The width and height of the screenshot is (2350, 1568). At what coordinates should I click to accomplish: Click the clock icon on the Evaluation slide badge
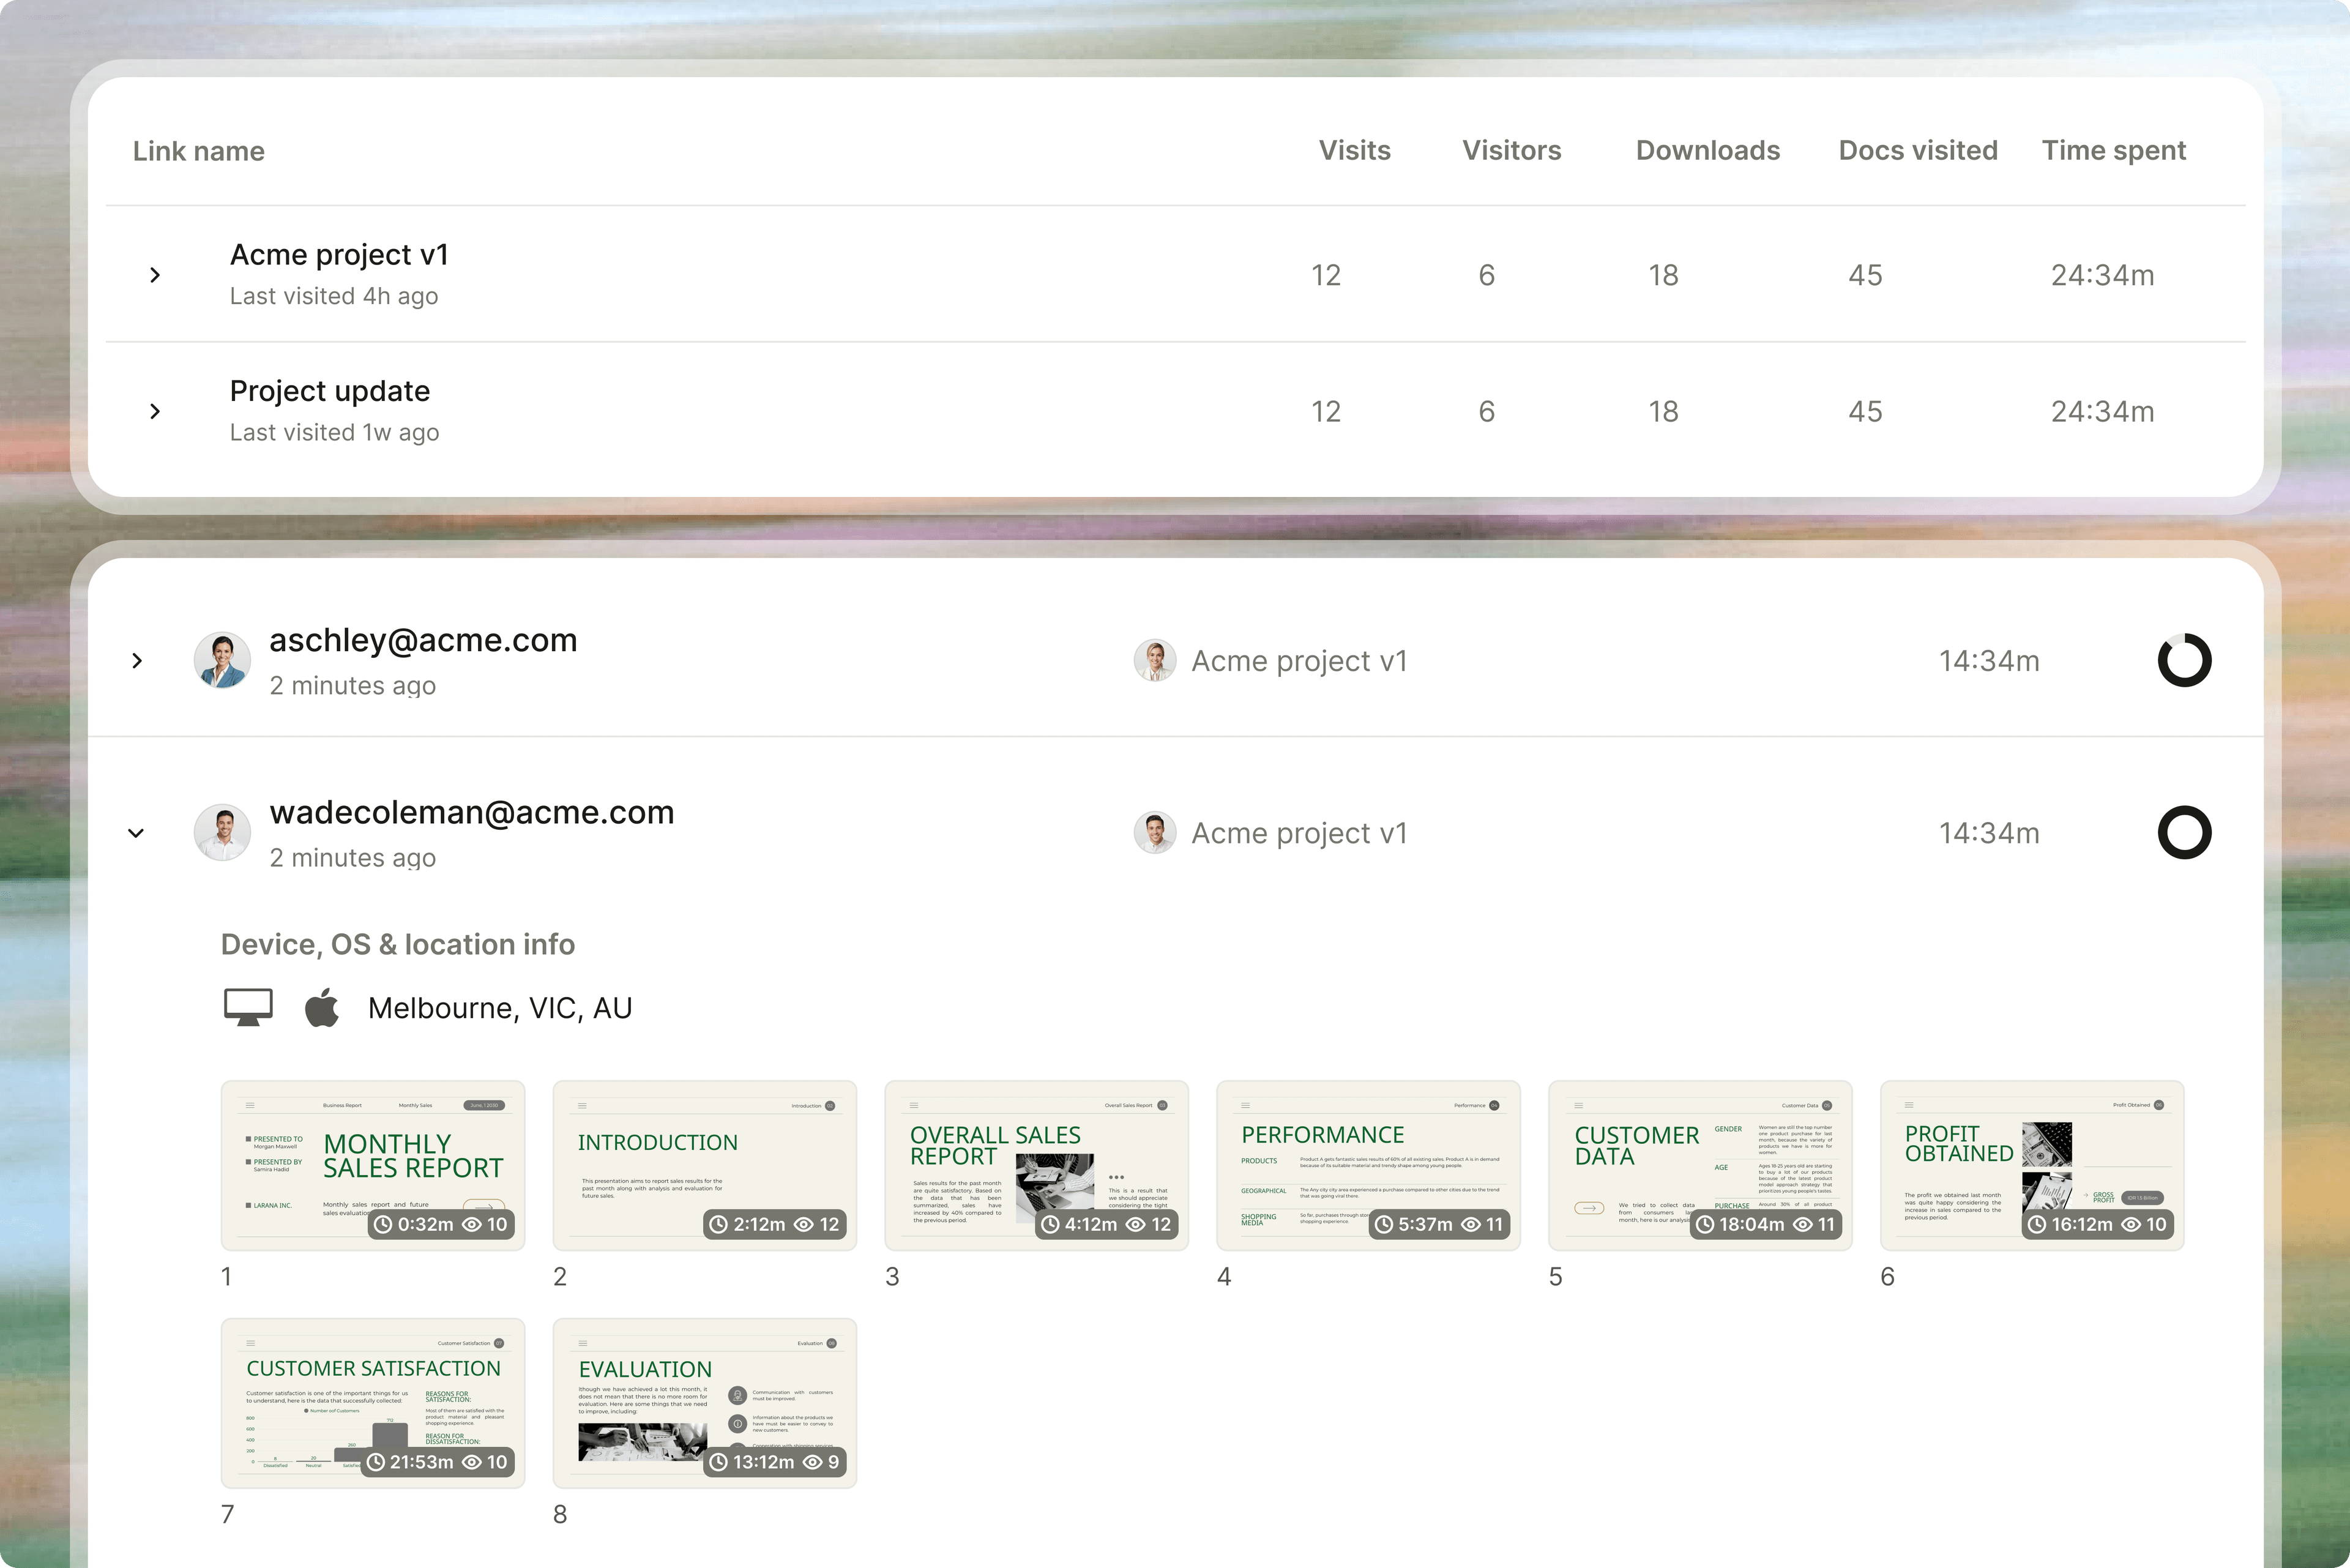tap(720, 1461)
